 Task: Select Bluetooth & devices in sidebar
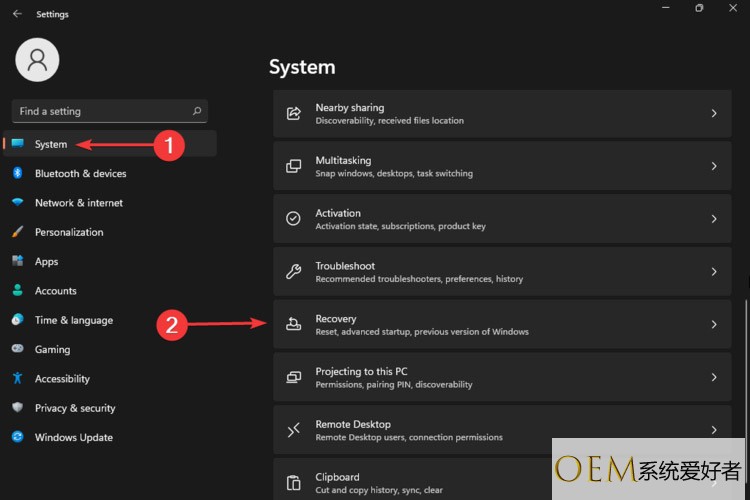(80, 173)
